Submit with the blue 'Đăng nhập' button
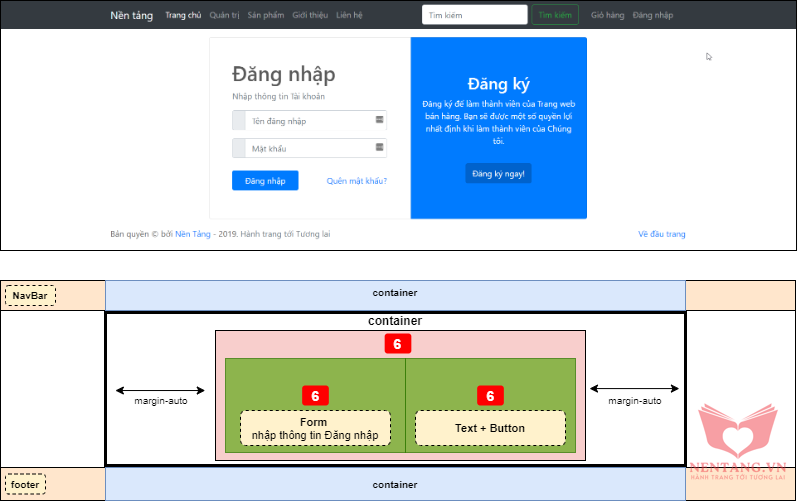Screen dimensions: 798x502 pos(265,181)
